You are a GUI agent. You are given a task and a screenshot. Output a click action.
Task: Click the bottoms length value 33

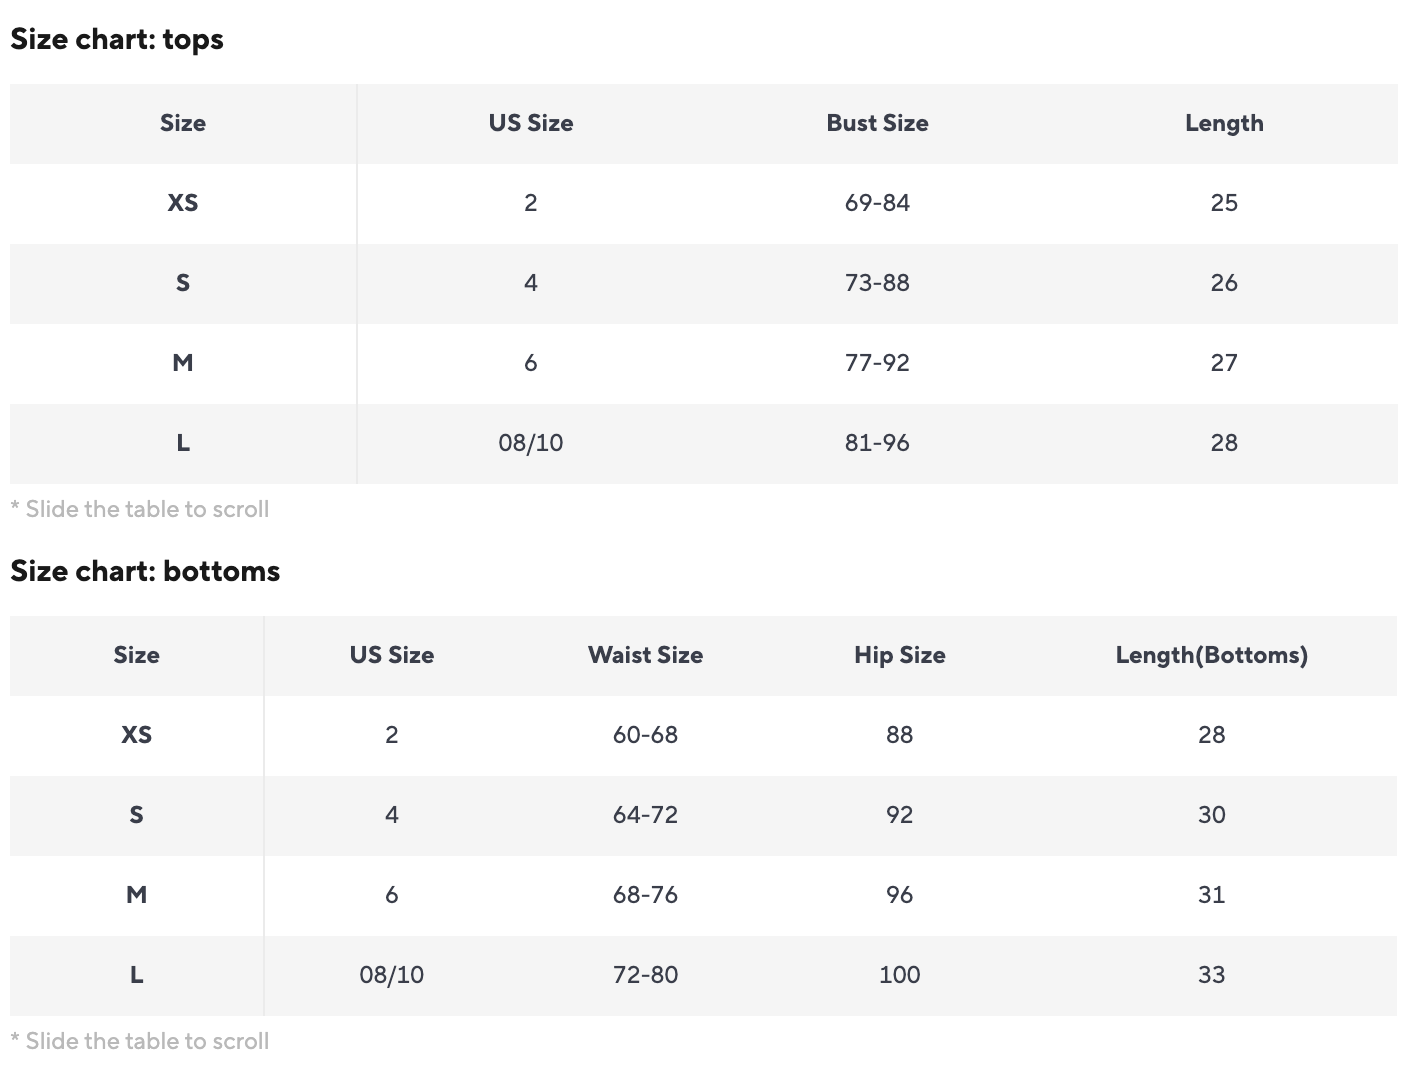tap(1211, 975)
